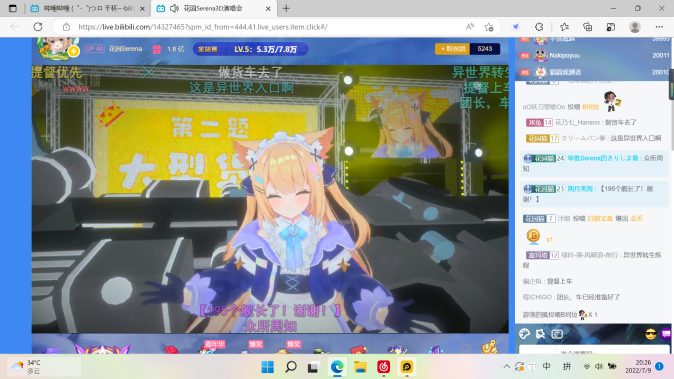Click the pink gift icon beside 1.8亿

coord(156,49)
